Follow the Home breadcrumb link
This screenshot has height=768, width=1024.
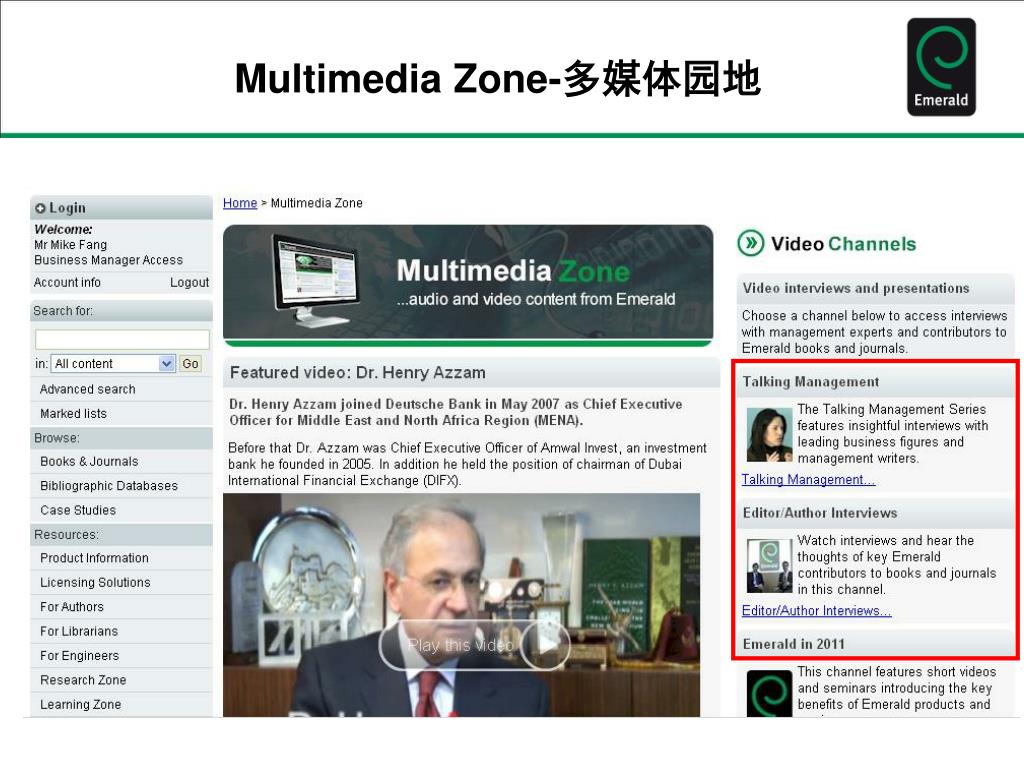click(240, 203)
